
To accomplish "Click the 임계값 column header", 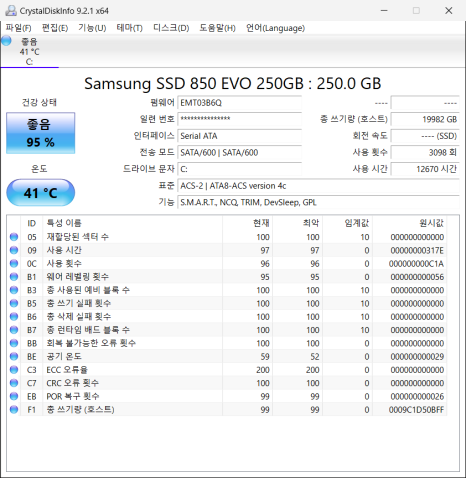I will click(347, 223).
